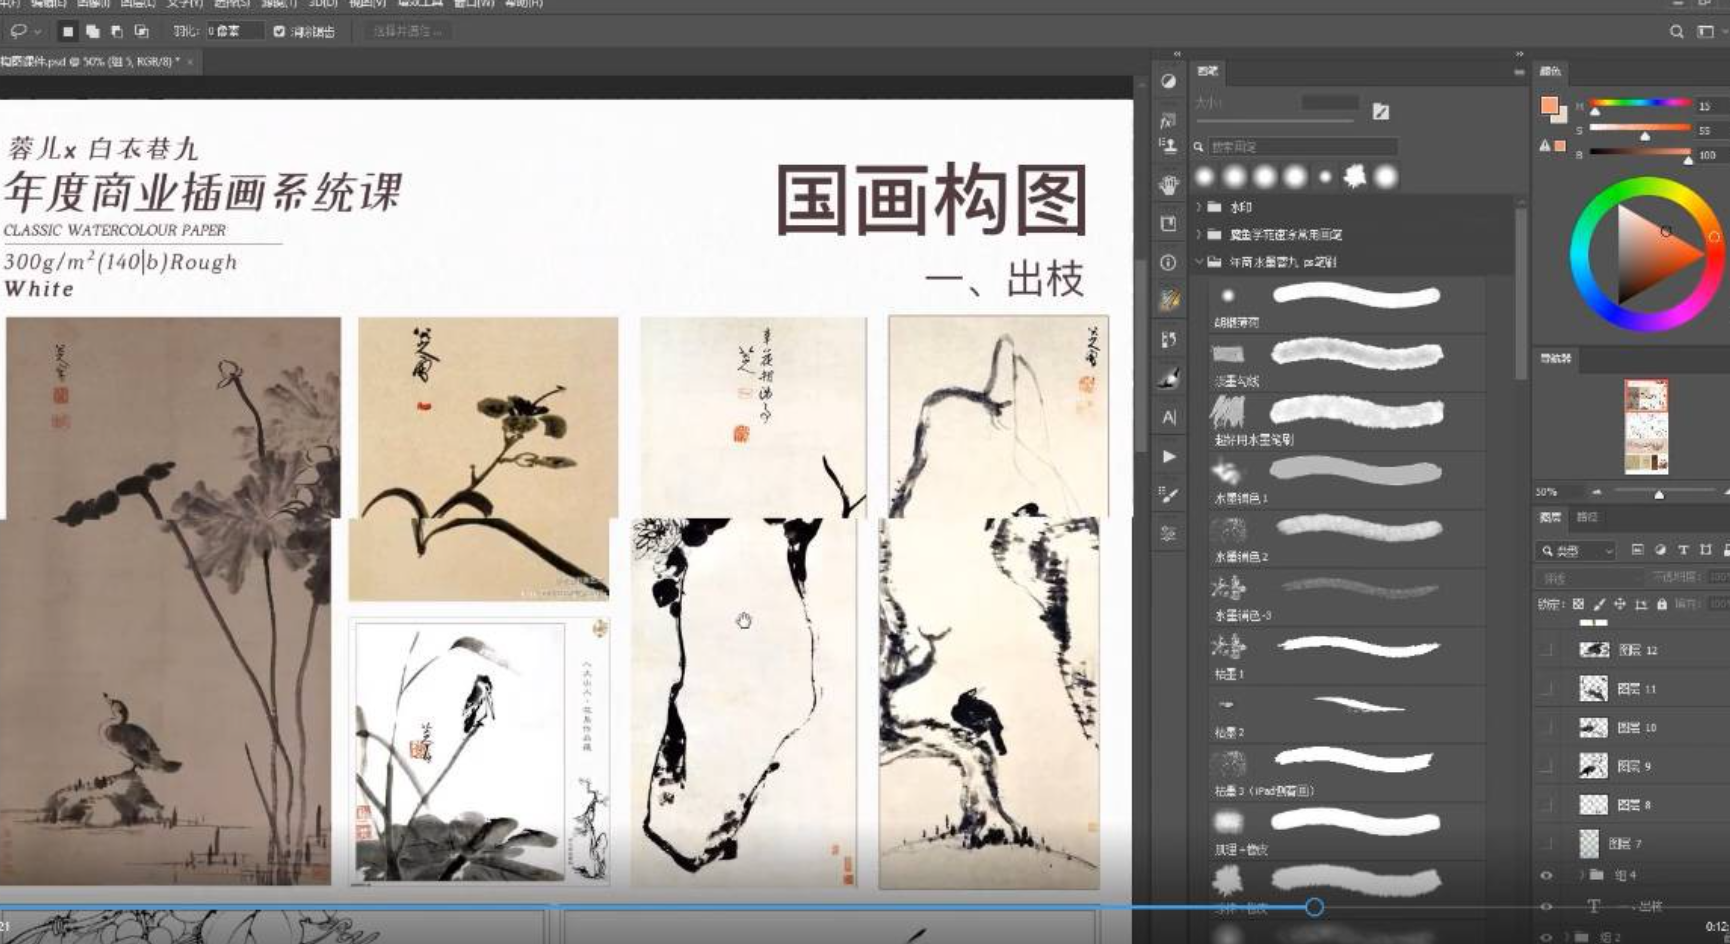This screenshot has width=1730, height=944.
Task: Adjust the brush size slider
Action: point(1273,120)
